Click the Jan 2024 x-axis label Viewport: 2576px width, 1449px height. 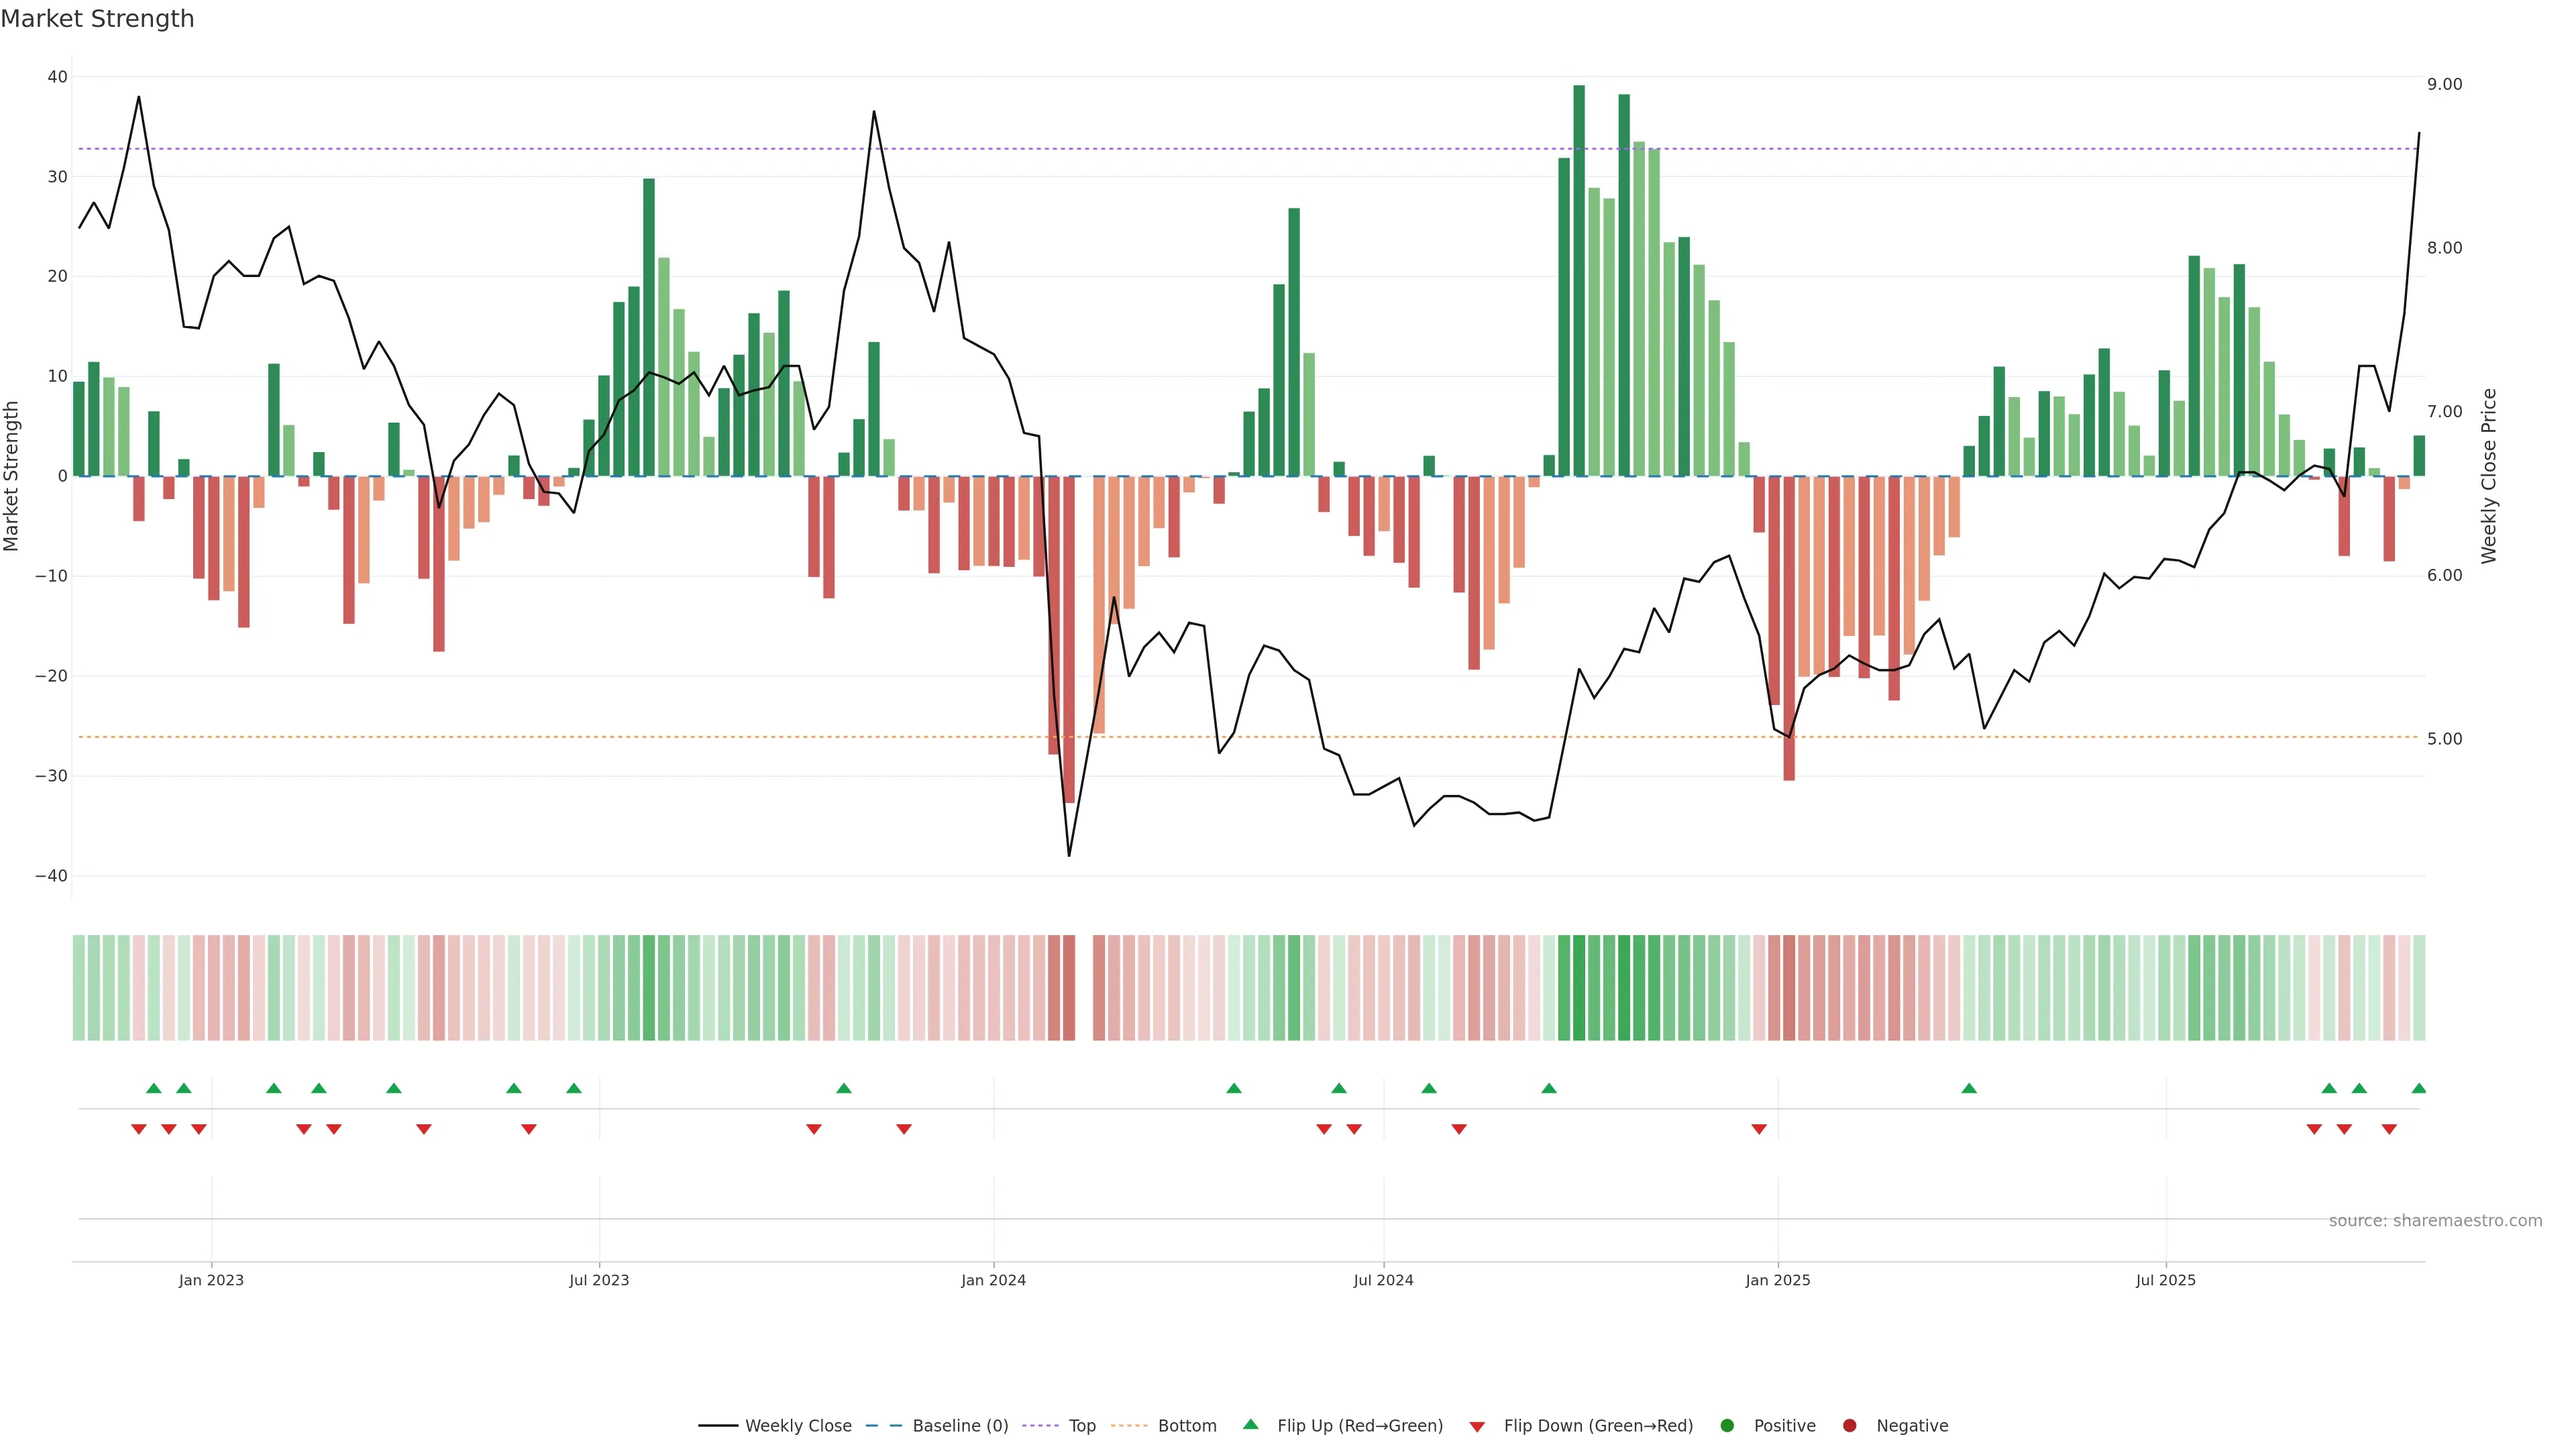pos(993,1280)
